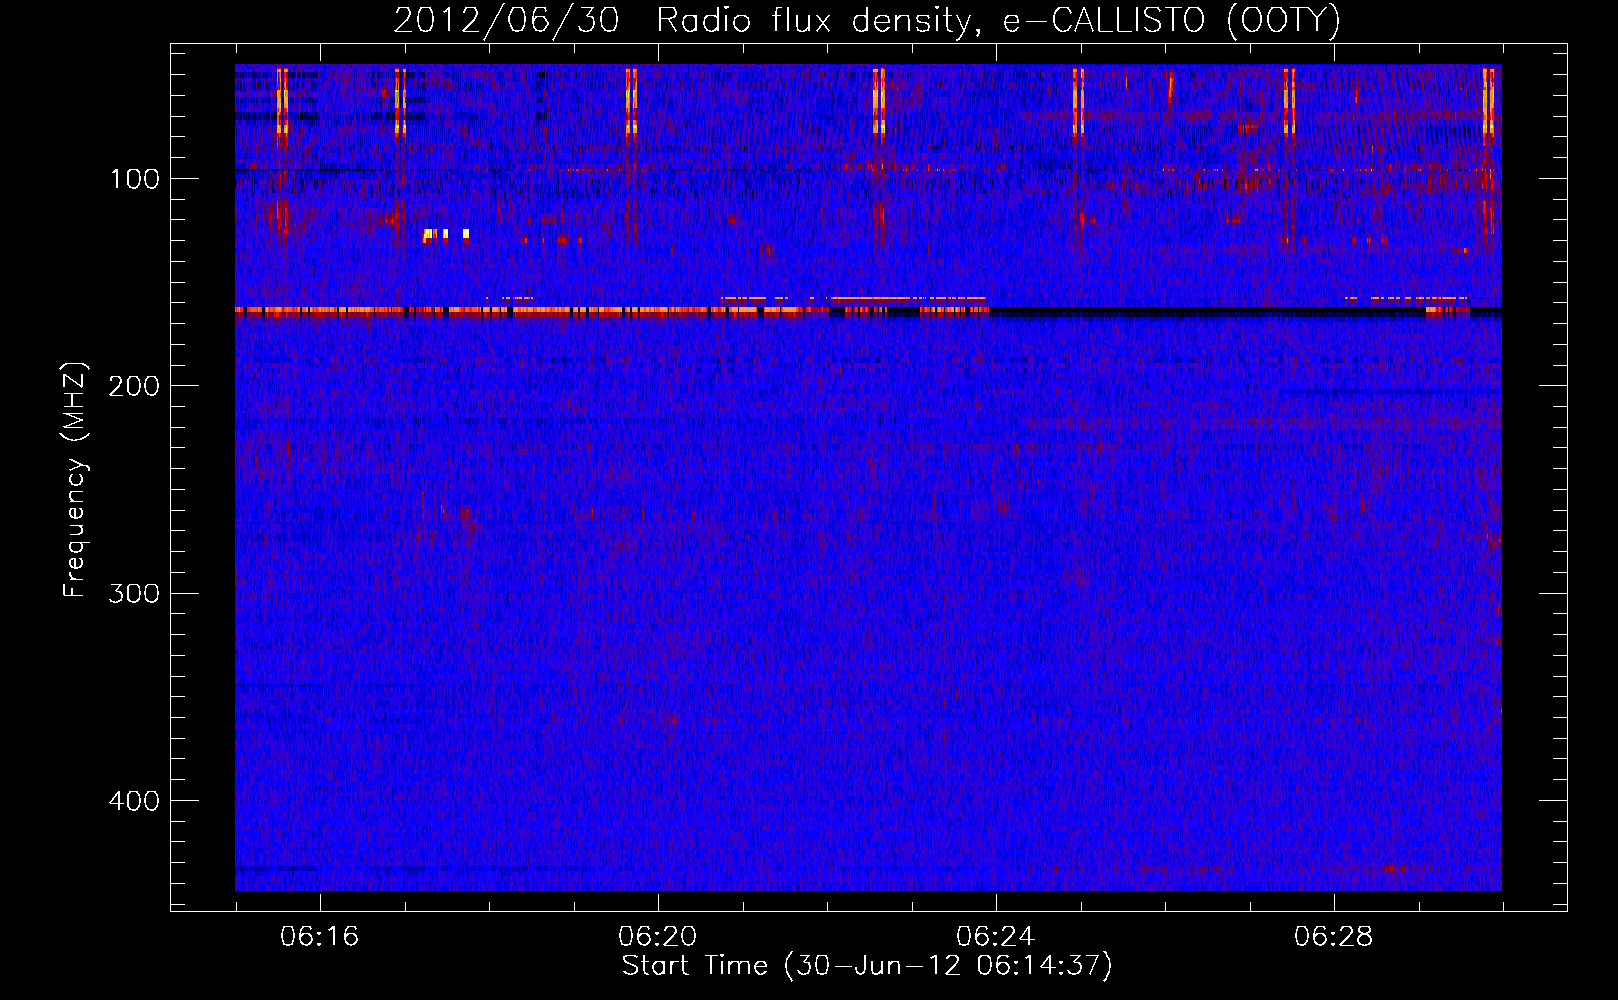Image resolution: width=1618 pixels, height=1000 pixels.
Task: Click the 100 frequency tick label
Action: [x=135, y=179]
